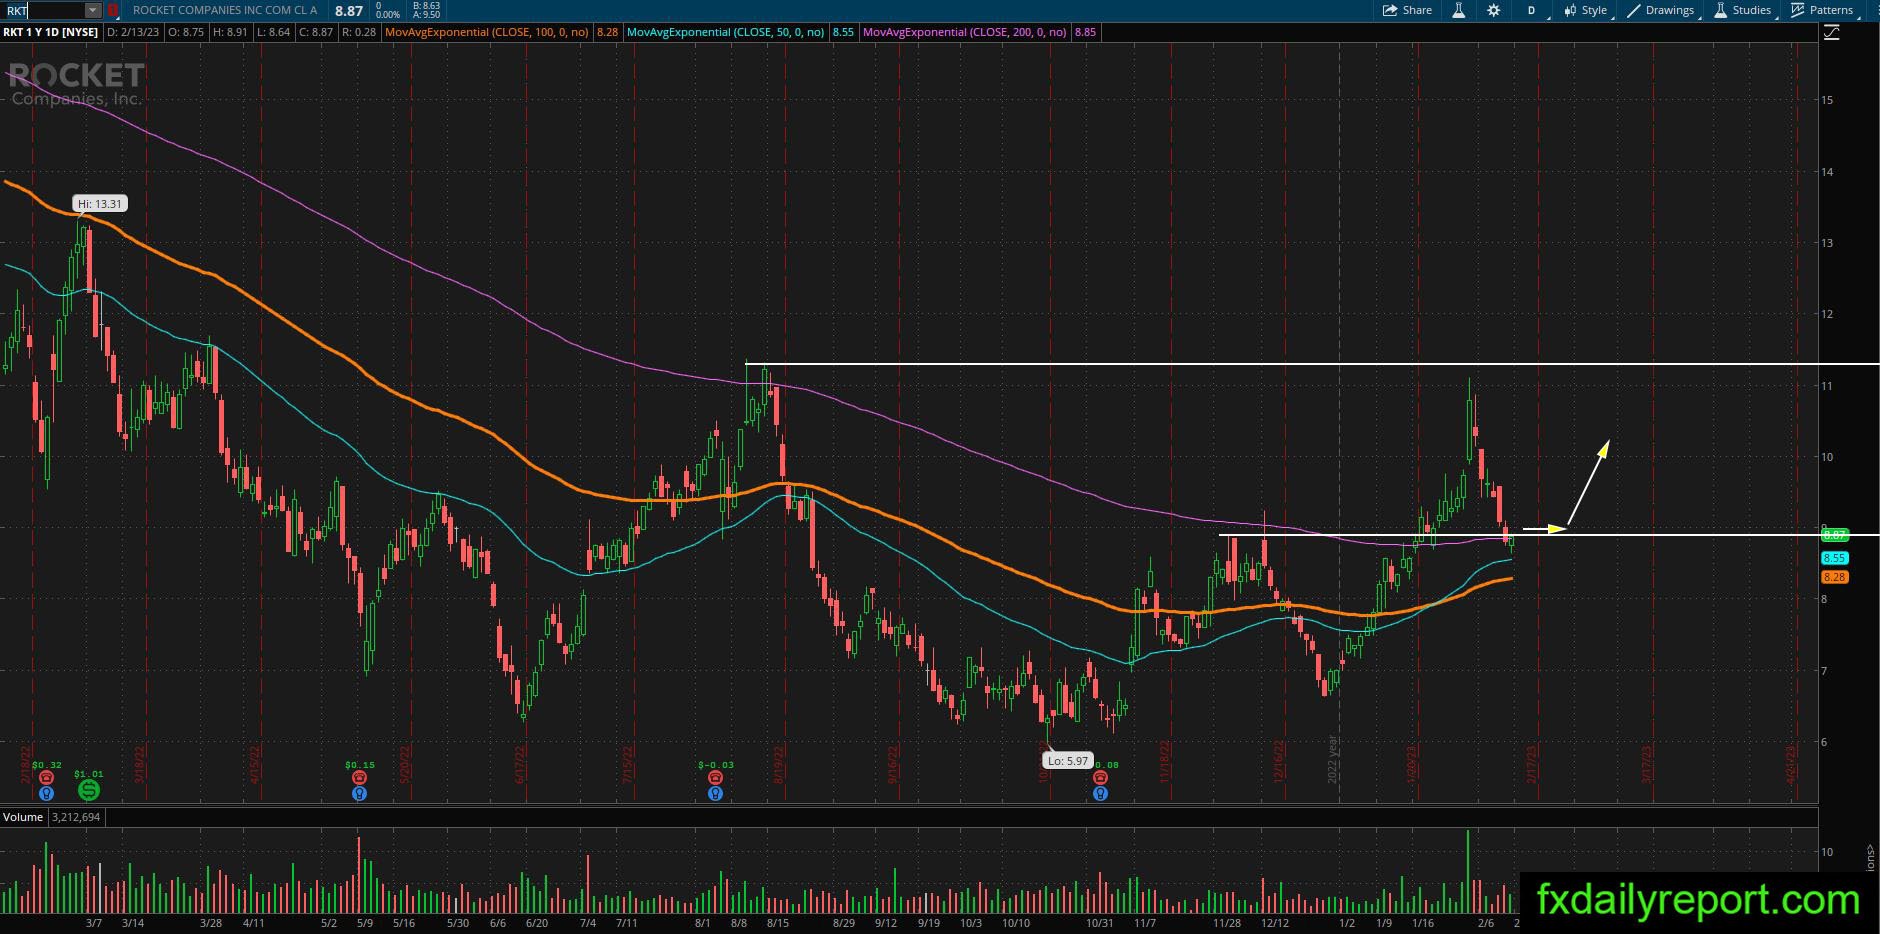Screen dimensions: 1880x934
Task: Click the D: 2/13/23 date value
Action: (133, 32)
